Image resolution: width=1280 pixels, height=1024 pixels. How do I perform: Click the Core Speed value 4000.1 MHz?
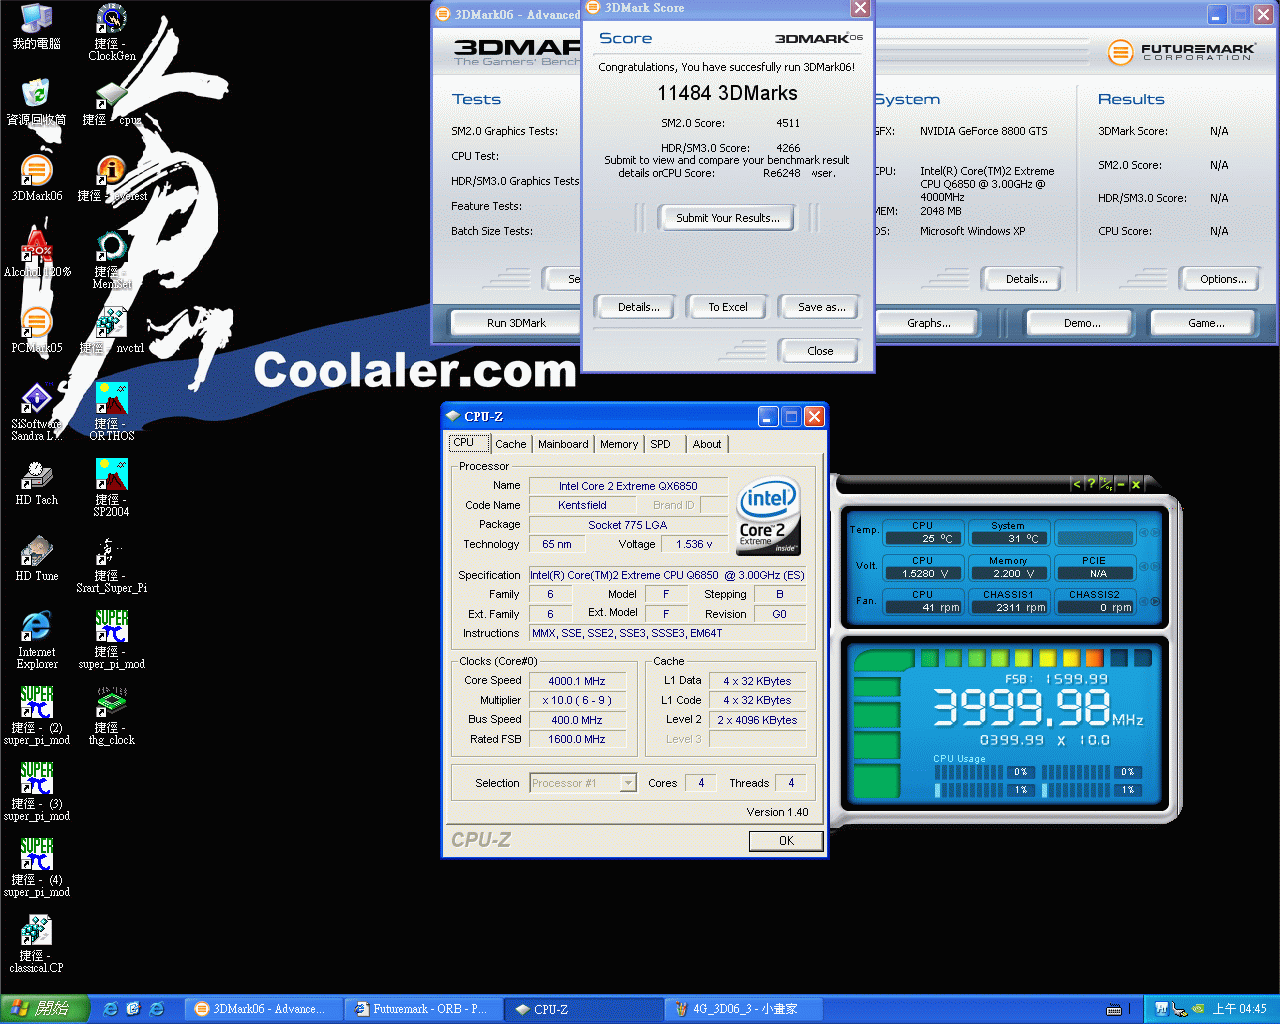(577, 681)
